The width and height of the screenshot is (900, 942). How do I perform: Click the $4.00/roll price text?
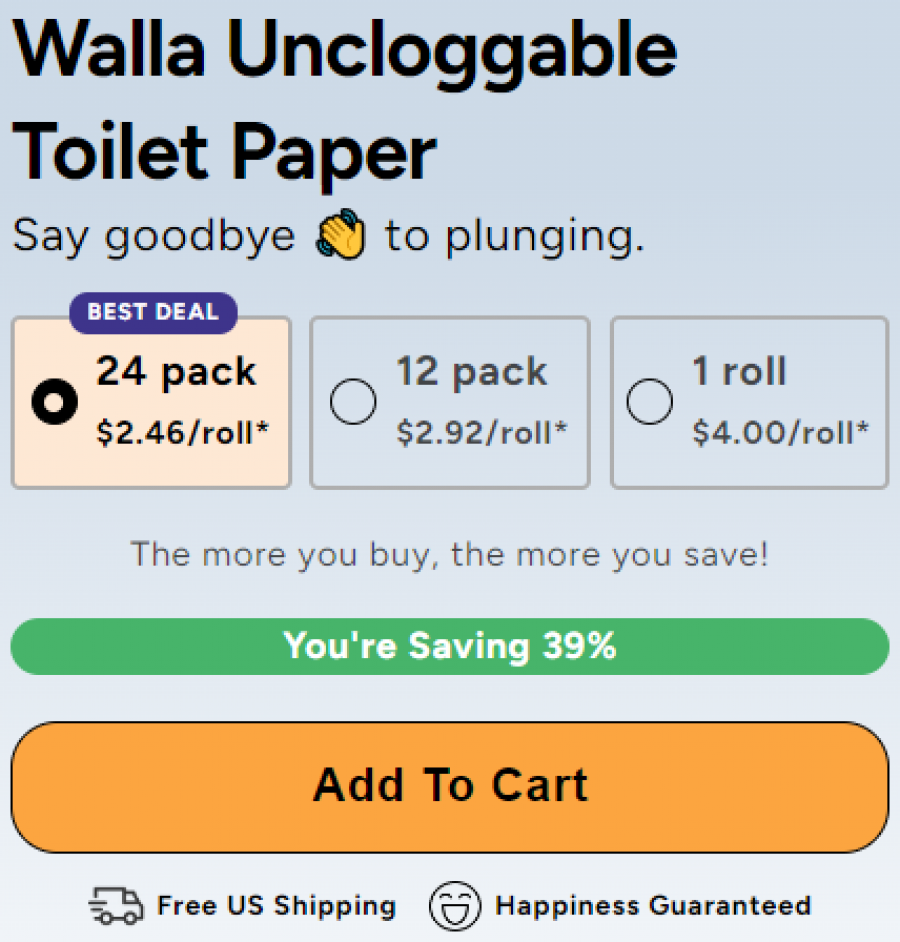pos(780,433)
